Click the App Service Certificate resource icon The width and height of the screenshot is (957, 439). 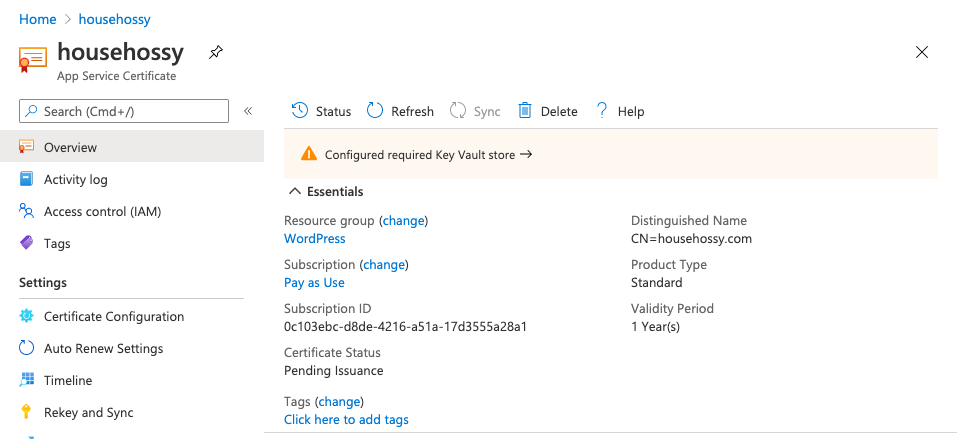33,60
